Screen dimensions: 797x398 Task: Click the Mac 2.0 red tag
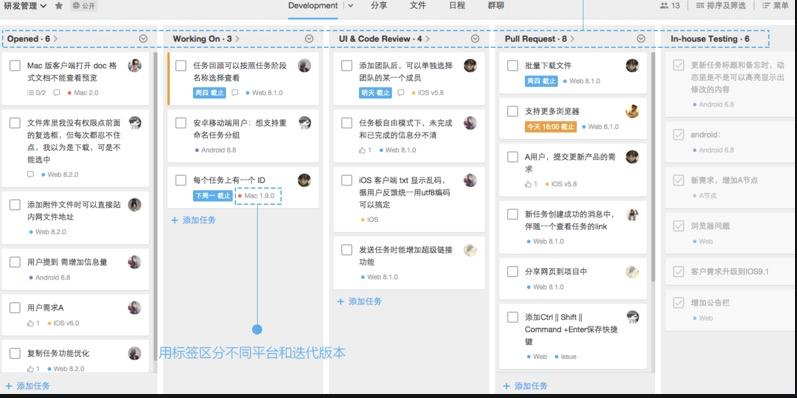(x=83, y=93)
